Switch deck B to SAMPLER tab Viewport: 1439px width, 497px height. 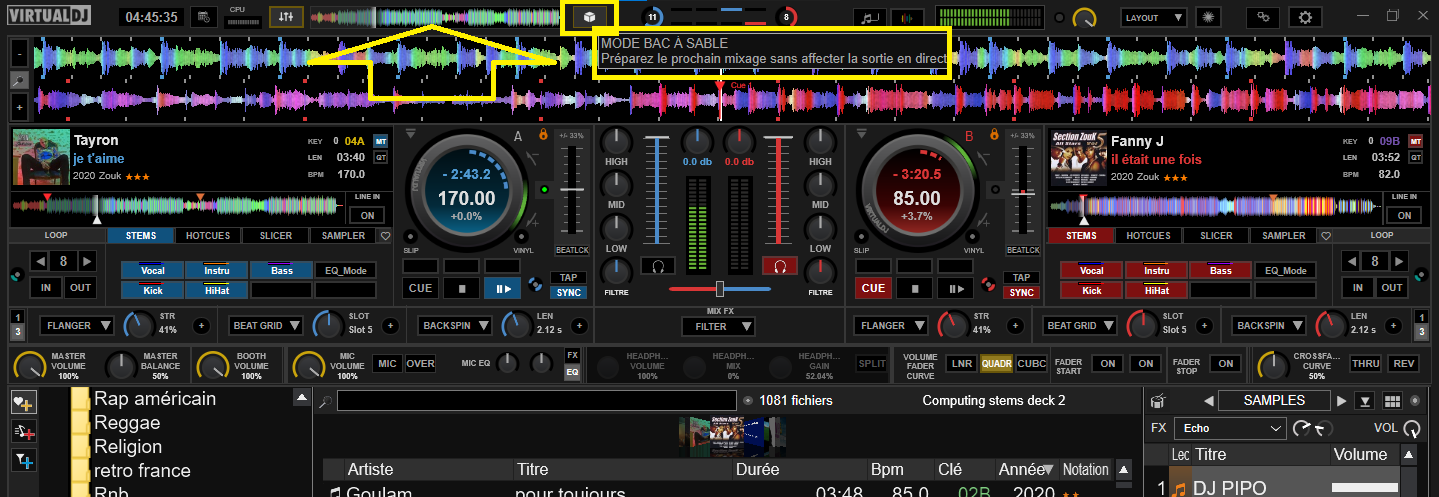click(x=1283, y=236)
